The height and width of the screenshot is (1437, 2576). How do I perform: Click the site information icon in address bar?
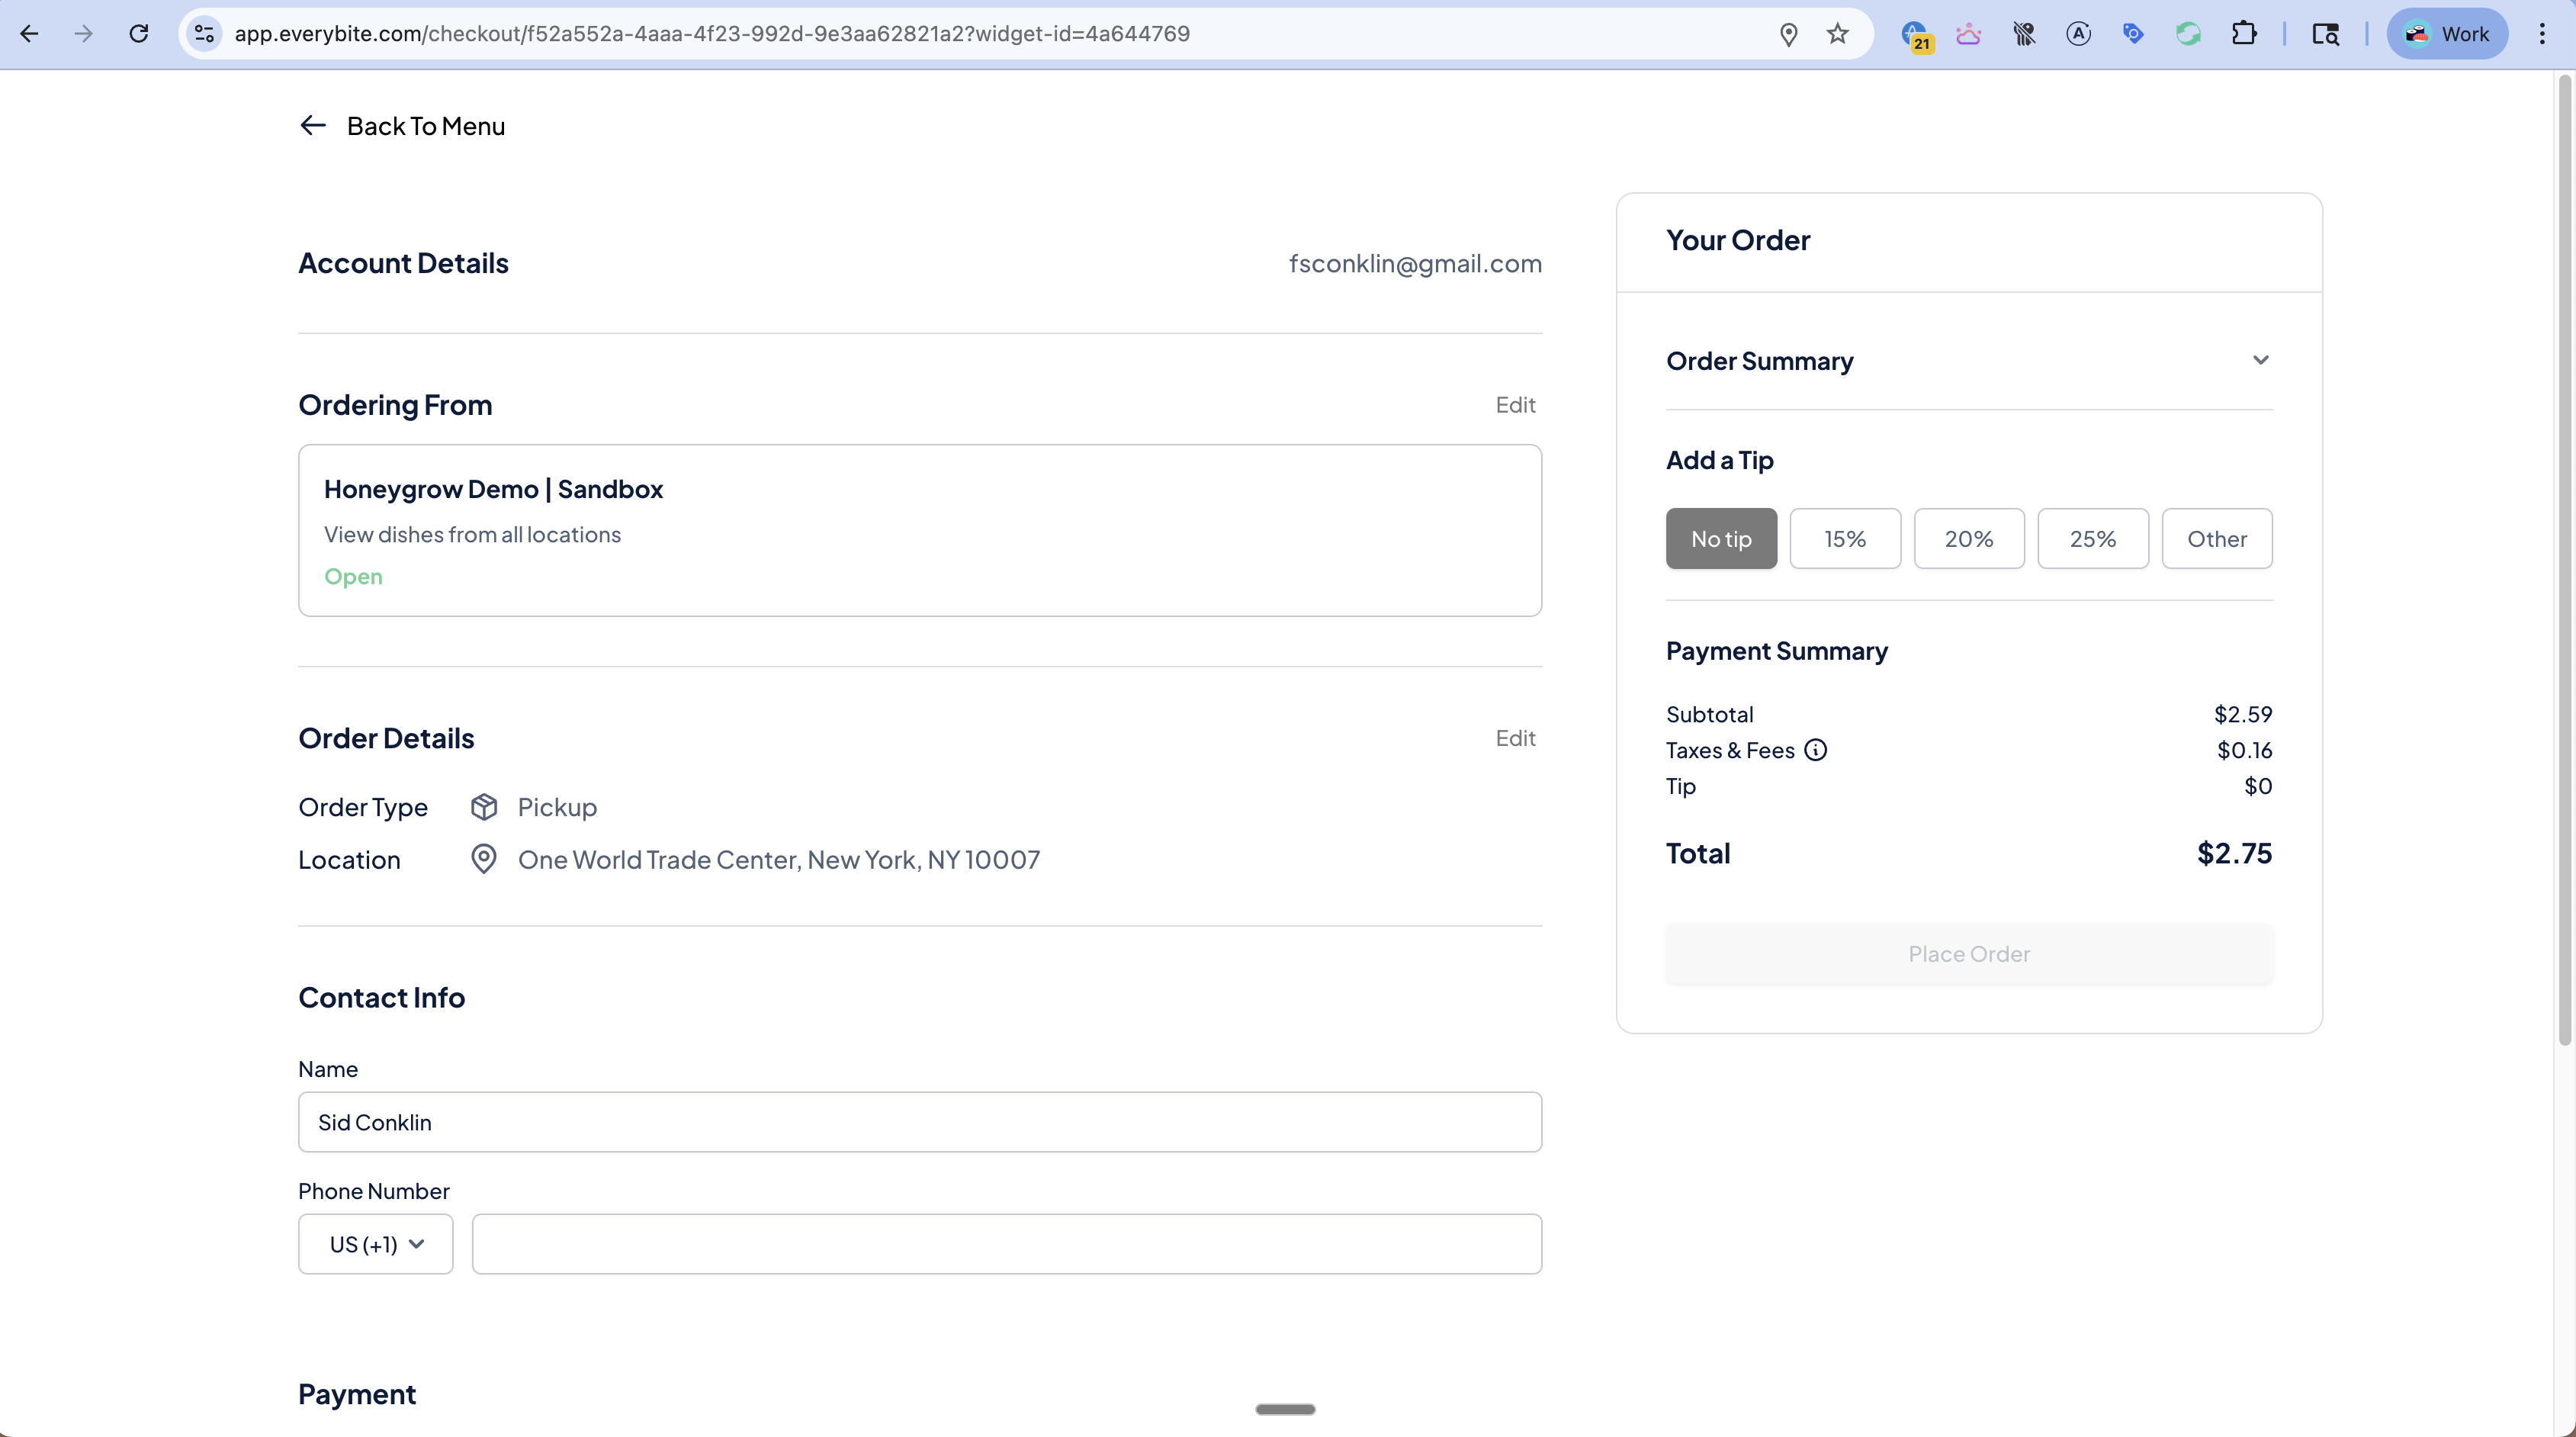tap(205, 34)
